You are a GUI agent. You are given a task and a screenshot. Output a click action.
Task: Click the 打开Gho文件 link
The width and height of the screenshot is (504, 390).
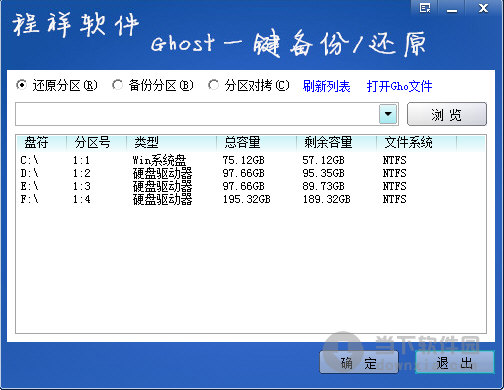pos(399,86)
